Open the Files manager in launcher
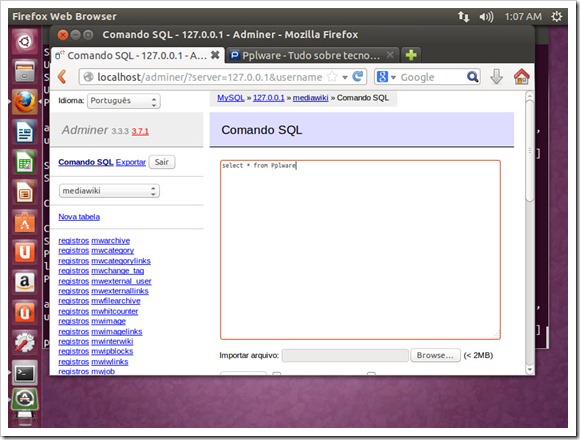The width and height of the screenshot is (580, 440). click(25, 71)
